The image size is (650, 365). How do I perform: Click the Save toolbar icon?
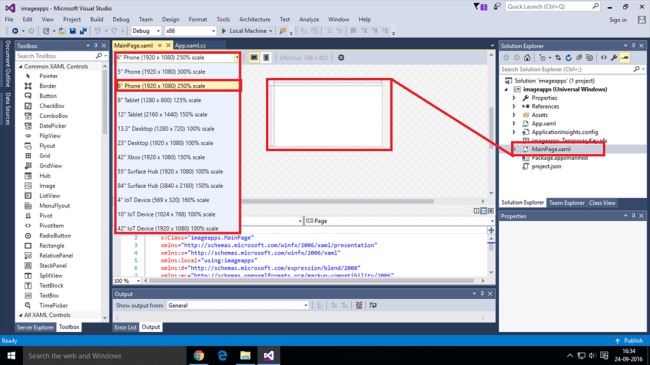pos(73,31)
